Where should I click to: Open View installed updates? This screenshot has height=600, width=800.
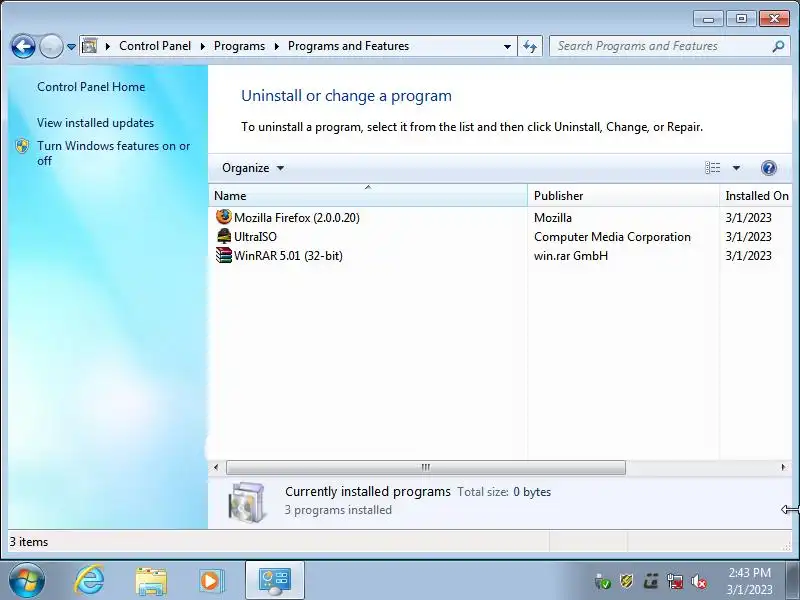(x=95, y=123)
